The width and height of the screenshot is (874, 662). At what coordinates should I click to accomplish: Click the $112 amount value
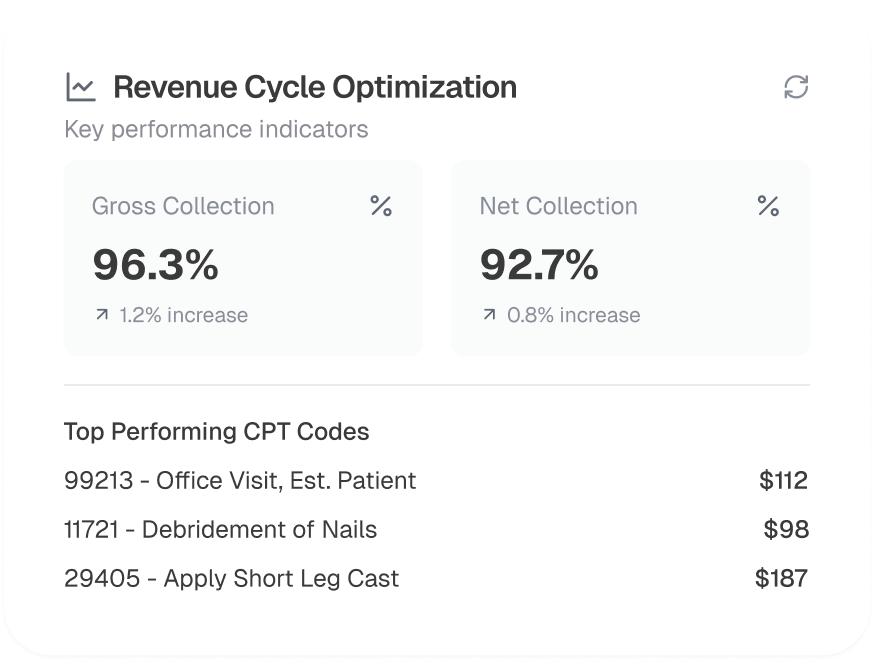pos(783,480)
